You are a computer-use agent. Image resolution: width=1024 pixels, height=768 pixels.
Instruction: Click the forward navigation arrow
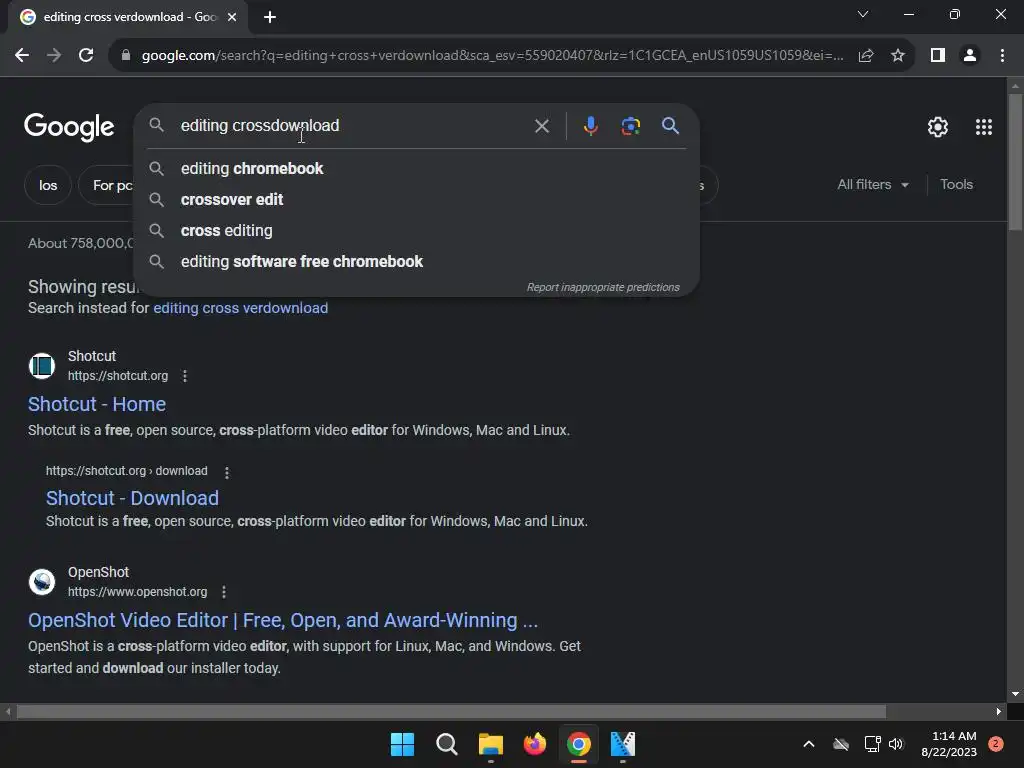click(54, 56)
